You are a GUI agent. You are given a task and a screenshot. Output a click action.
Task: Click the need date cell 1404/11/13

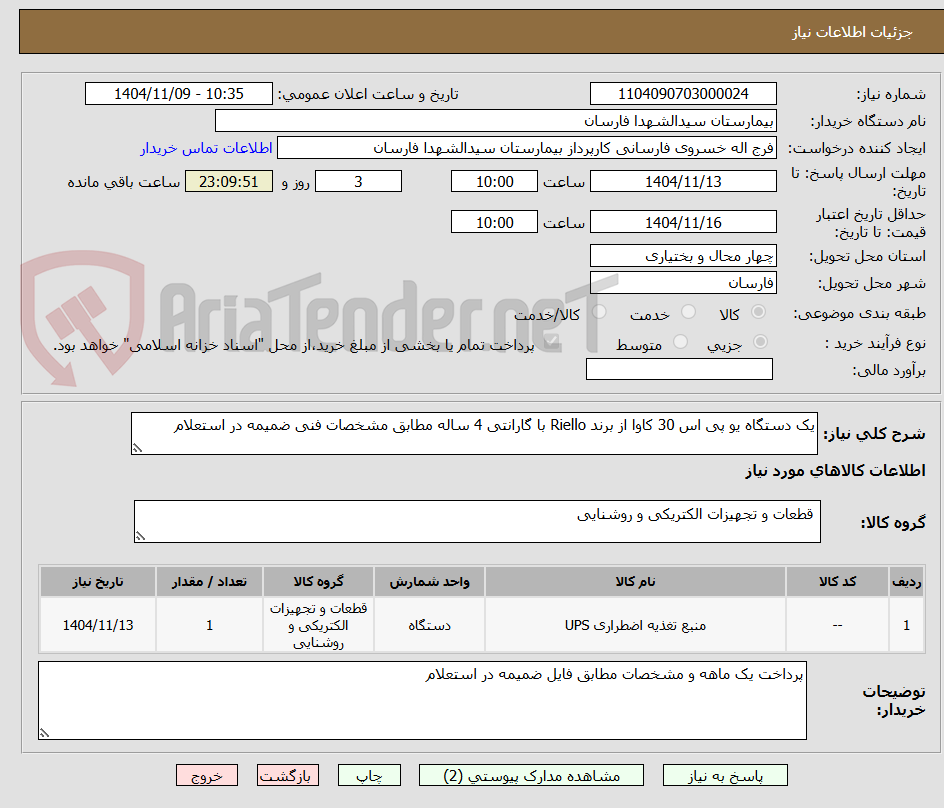[98, 626]
